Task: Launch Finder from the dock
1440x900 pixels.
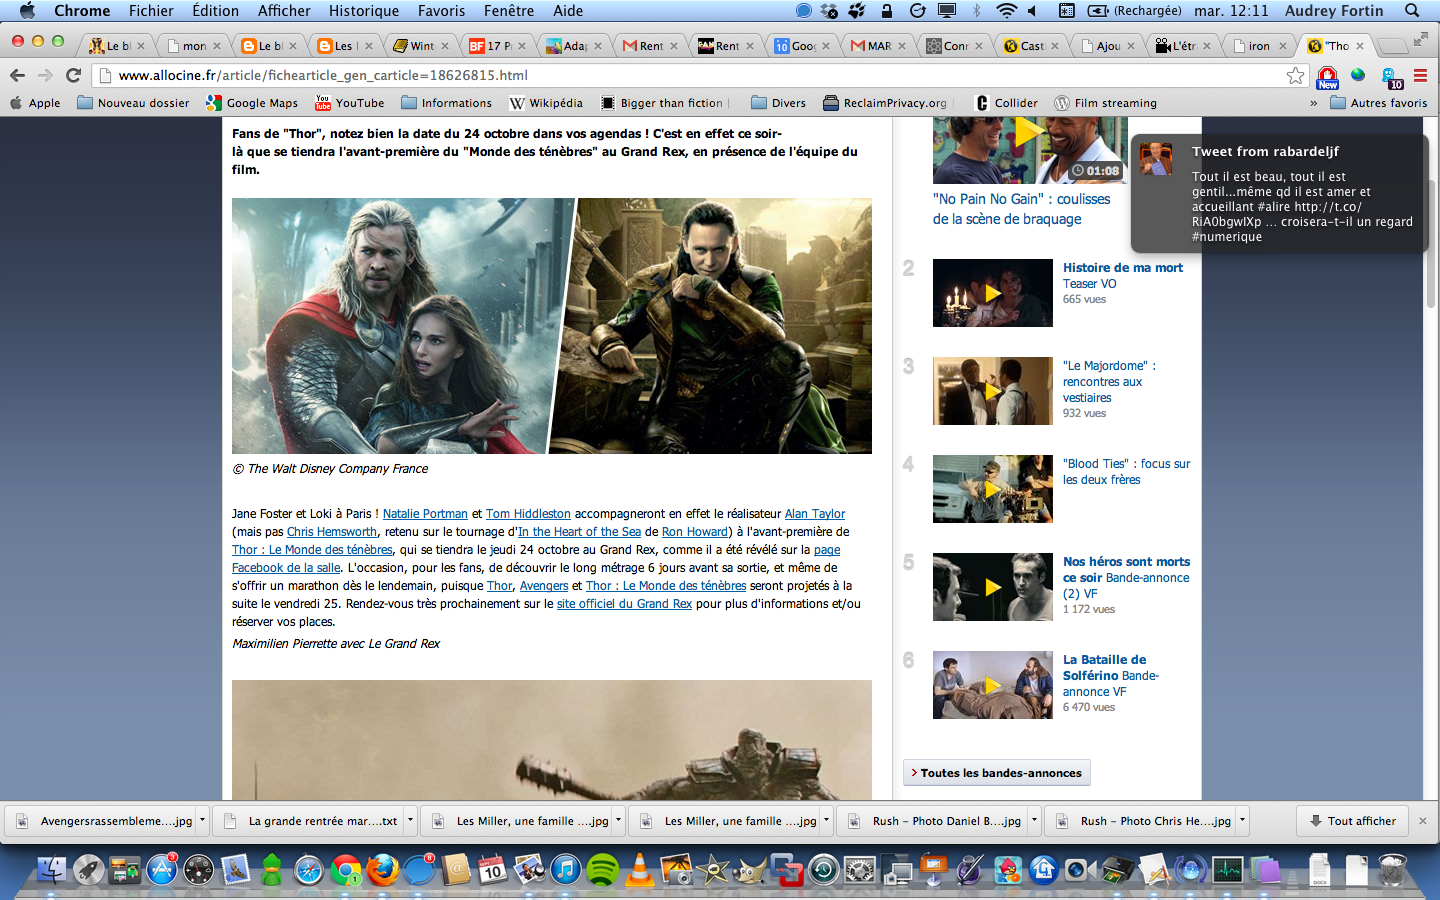Action: [x=51, y=870]
